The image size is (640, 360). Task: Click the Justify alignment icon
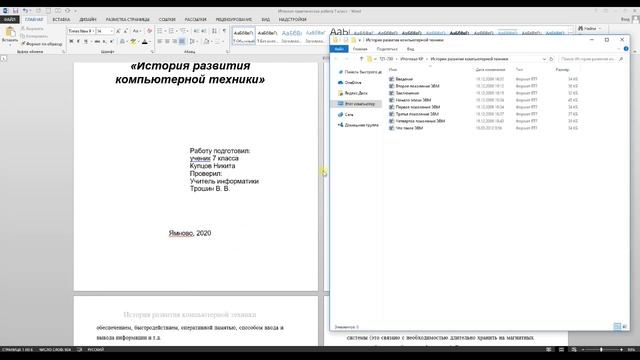click(182, 41)
